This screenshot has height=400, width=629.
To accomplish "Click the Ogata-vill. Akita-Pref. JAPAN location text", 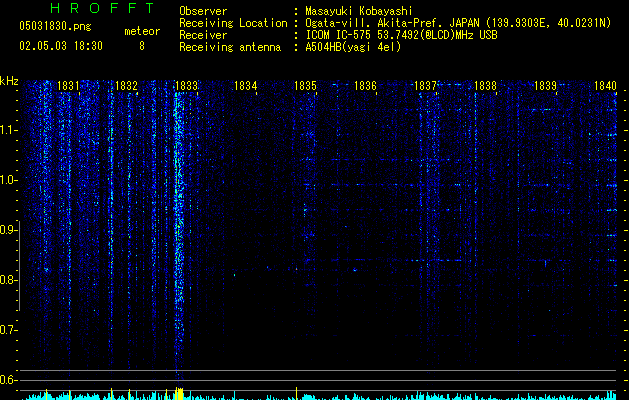I will tap(458, 23).
